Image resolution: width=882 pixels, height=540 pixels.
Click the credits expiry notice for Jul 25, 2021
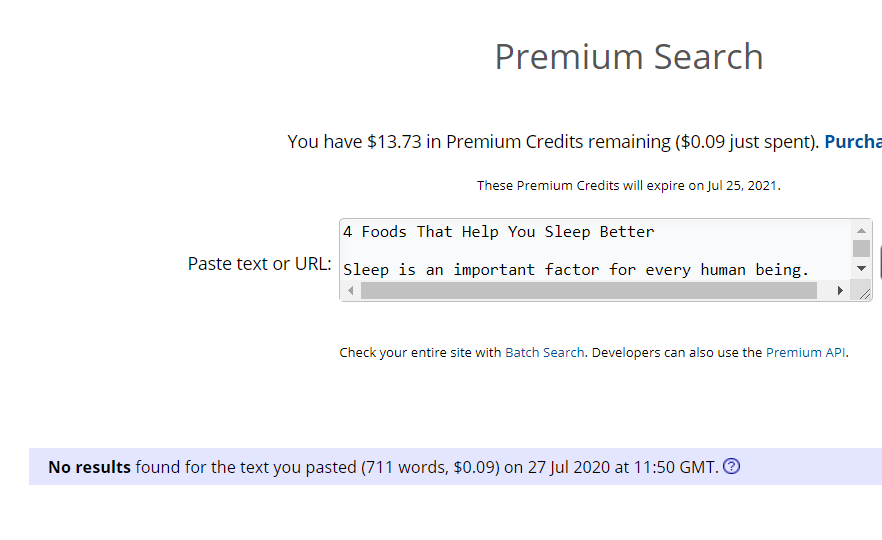point(628,185)
